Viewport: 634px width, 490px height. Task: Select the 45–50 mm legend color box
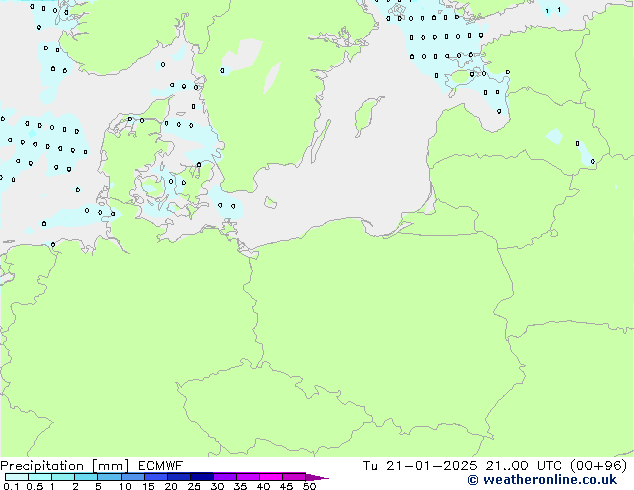tap(294, 477)
